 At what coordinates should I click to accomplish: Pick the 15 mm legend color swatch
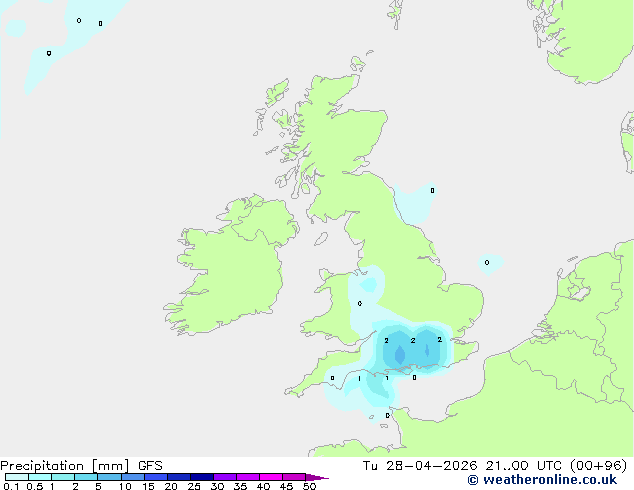coord(155,477)
